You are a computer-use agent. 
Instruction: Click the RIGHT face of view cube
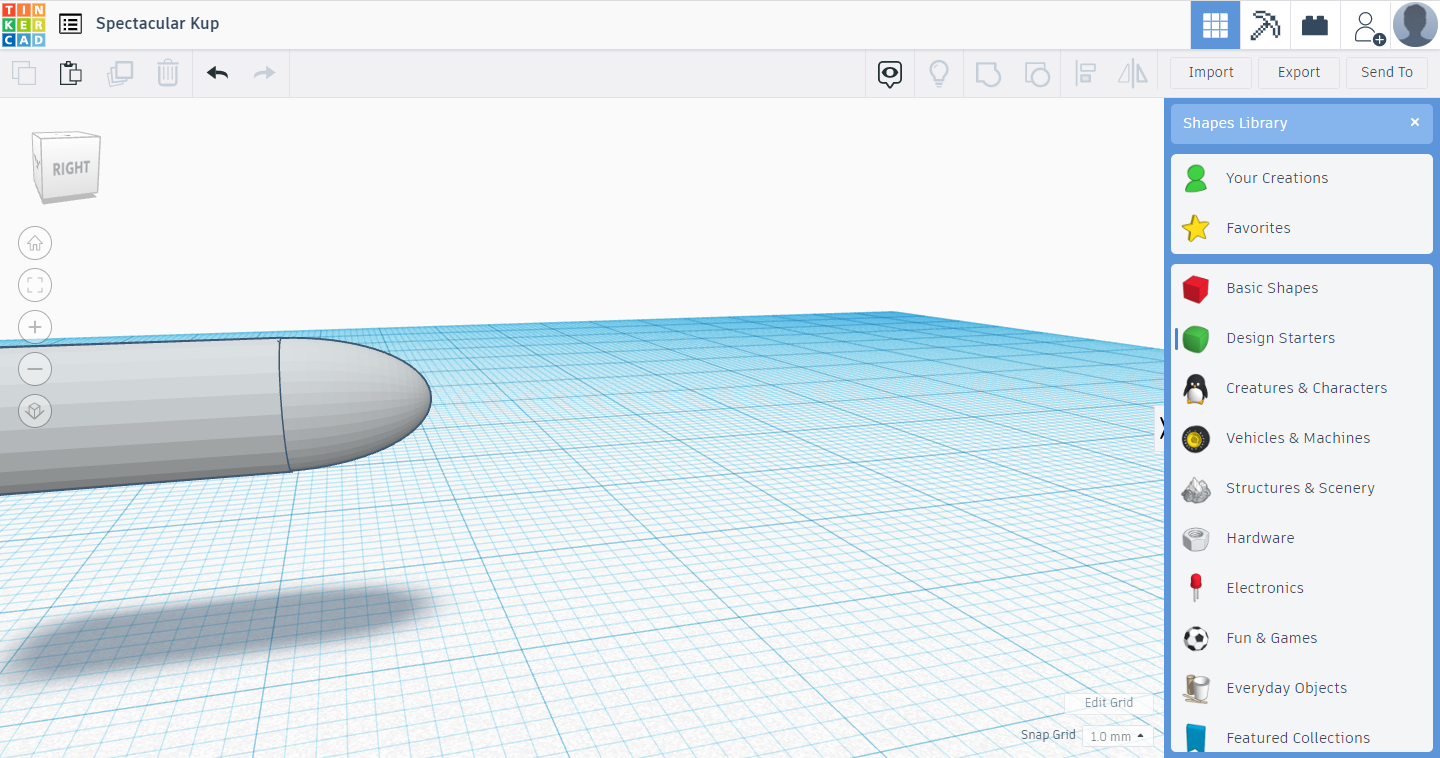[x=71, y=168]
